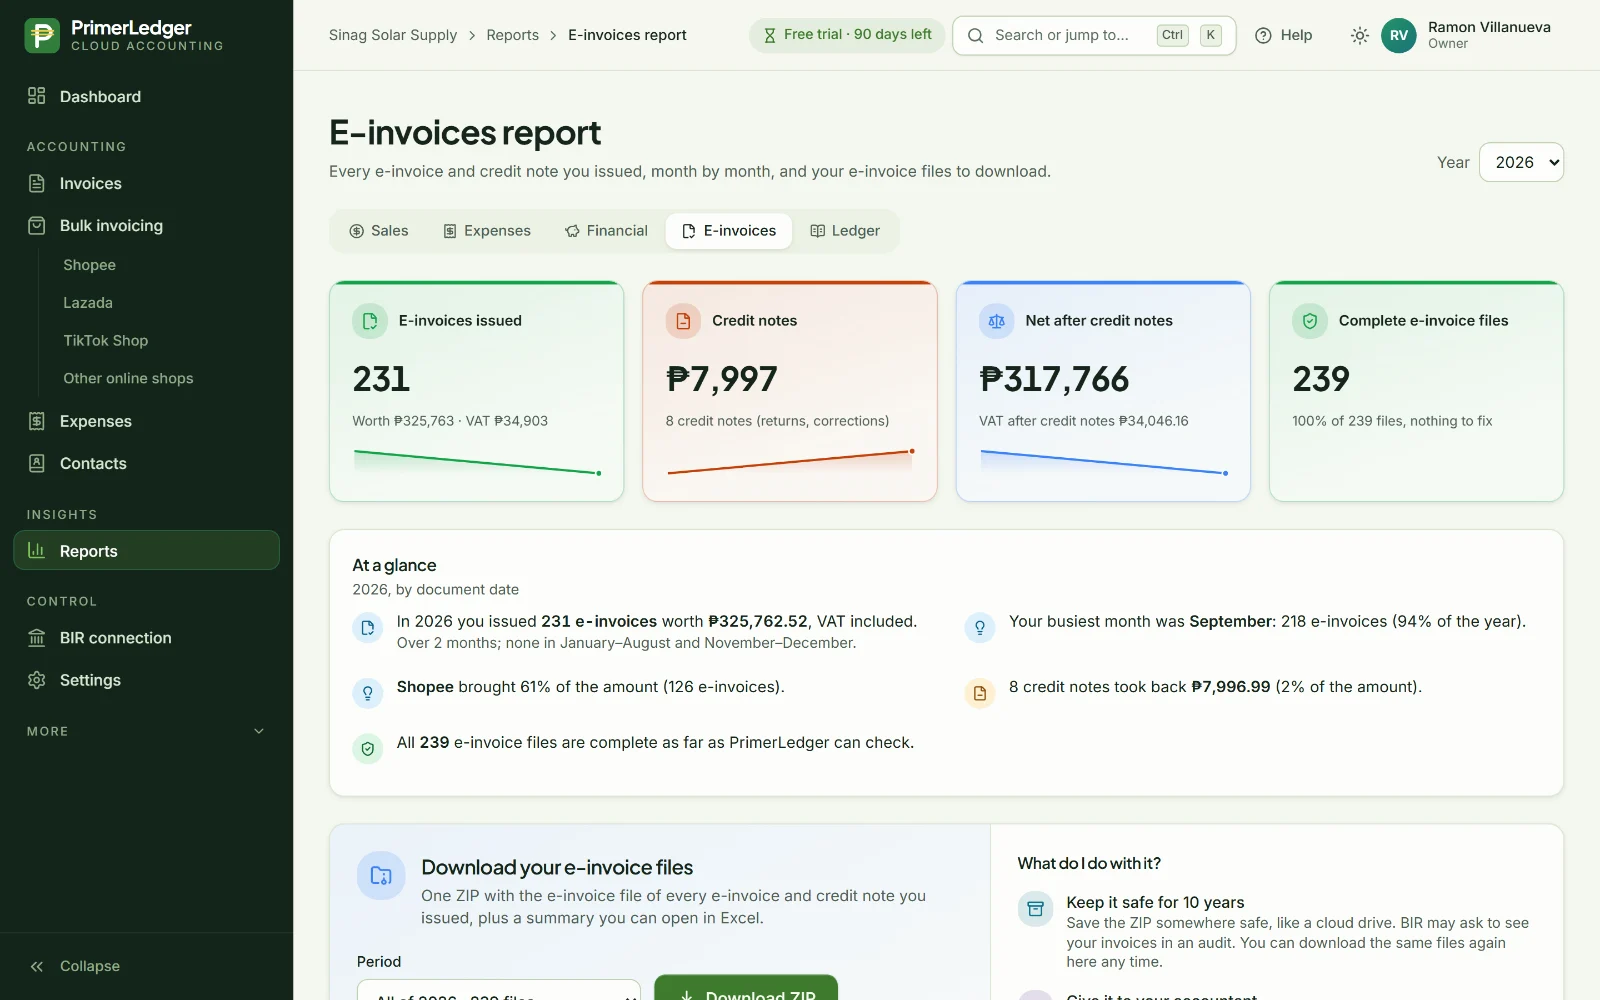Viewport: 1600px width, 1000px height.
Task: Toggle light/dark theme sun icon
Action: (x=1359, y=35)
